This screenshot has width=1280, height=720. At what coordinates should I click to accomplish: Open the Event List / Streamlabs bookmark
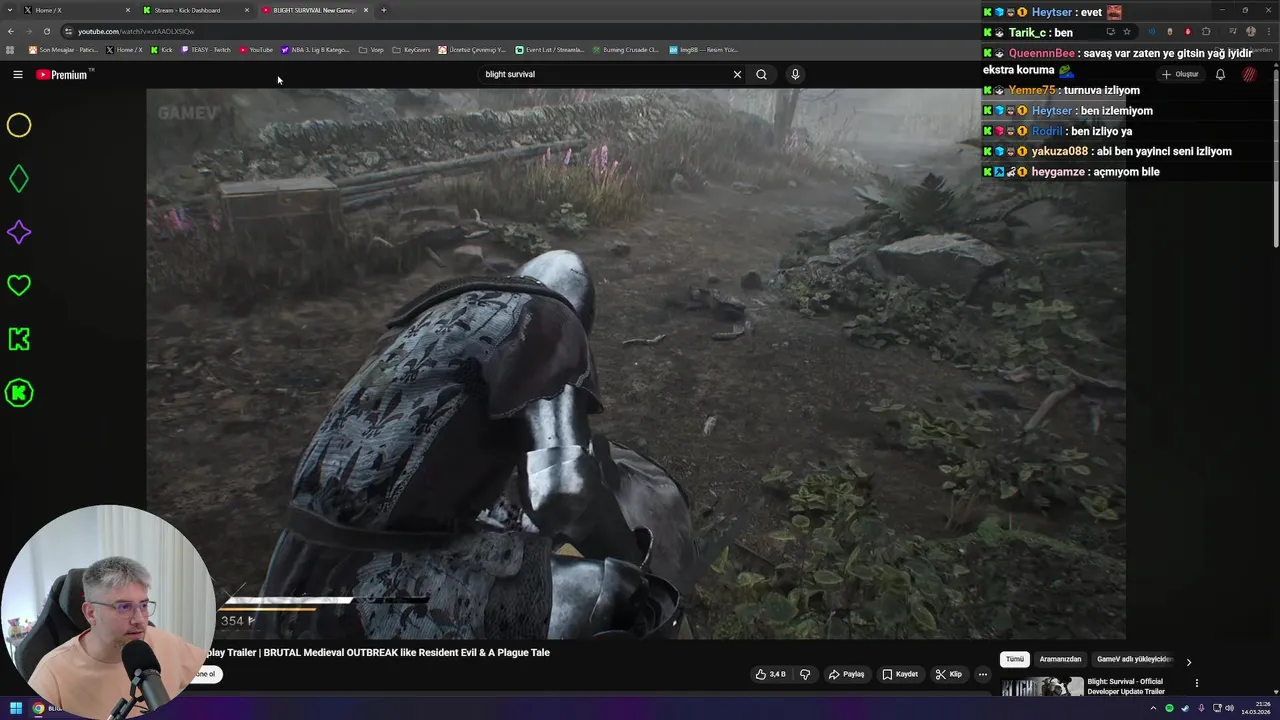(550, 49)
